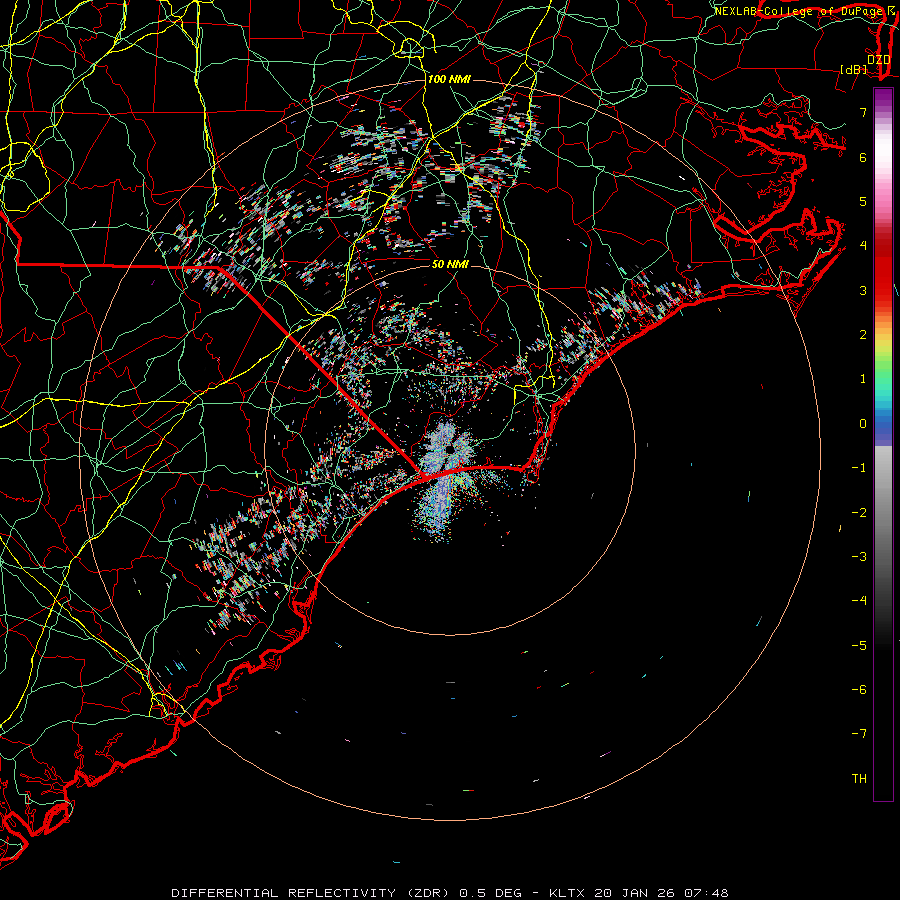Click the dark radar site spot at ring center
900x900 pixels.
pos(449,449)
